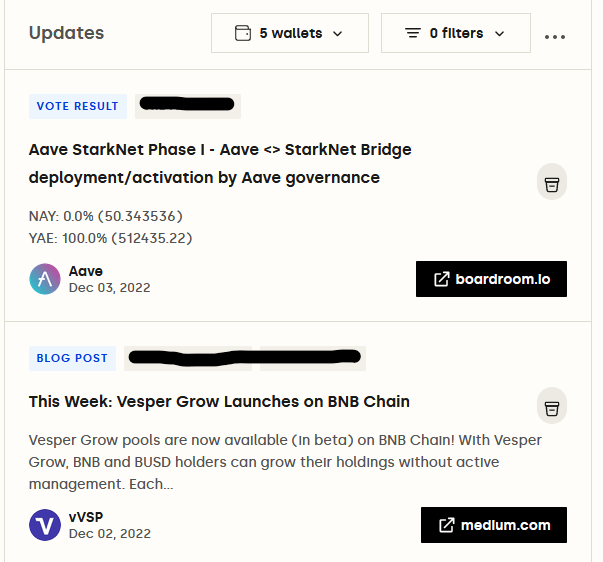Select the VOTE RESULT tag

click(78, 106)
